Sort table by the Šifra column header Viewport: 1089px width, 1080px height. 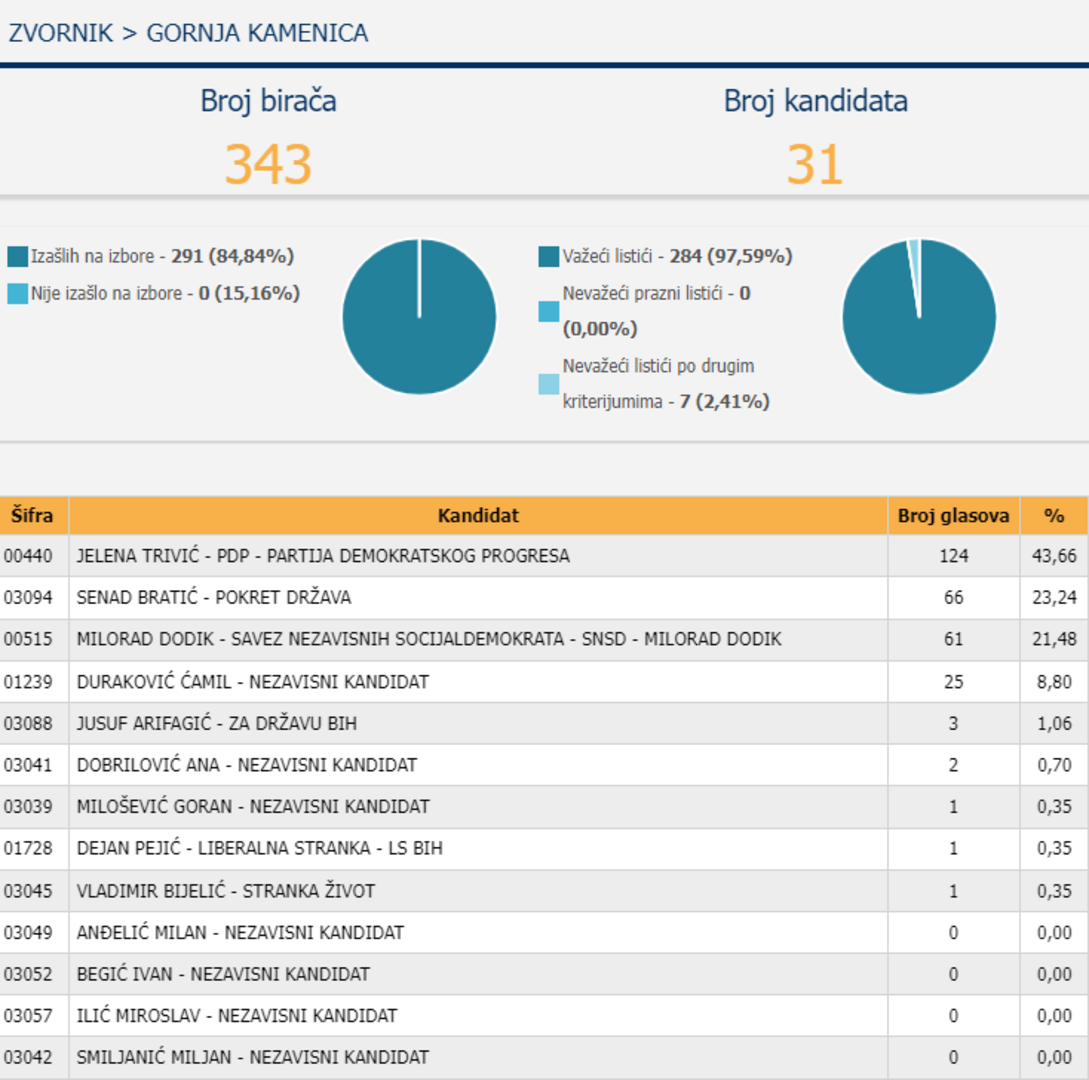tap(34, 516)
